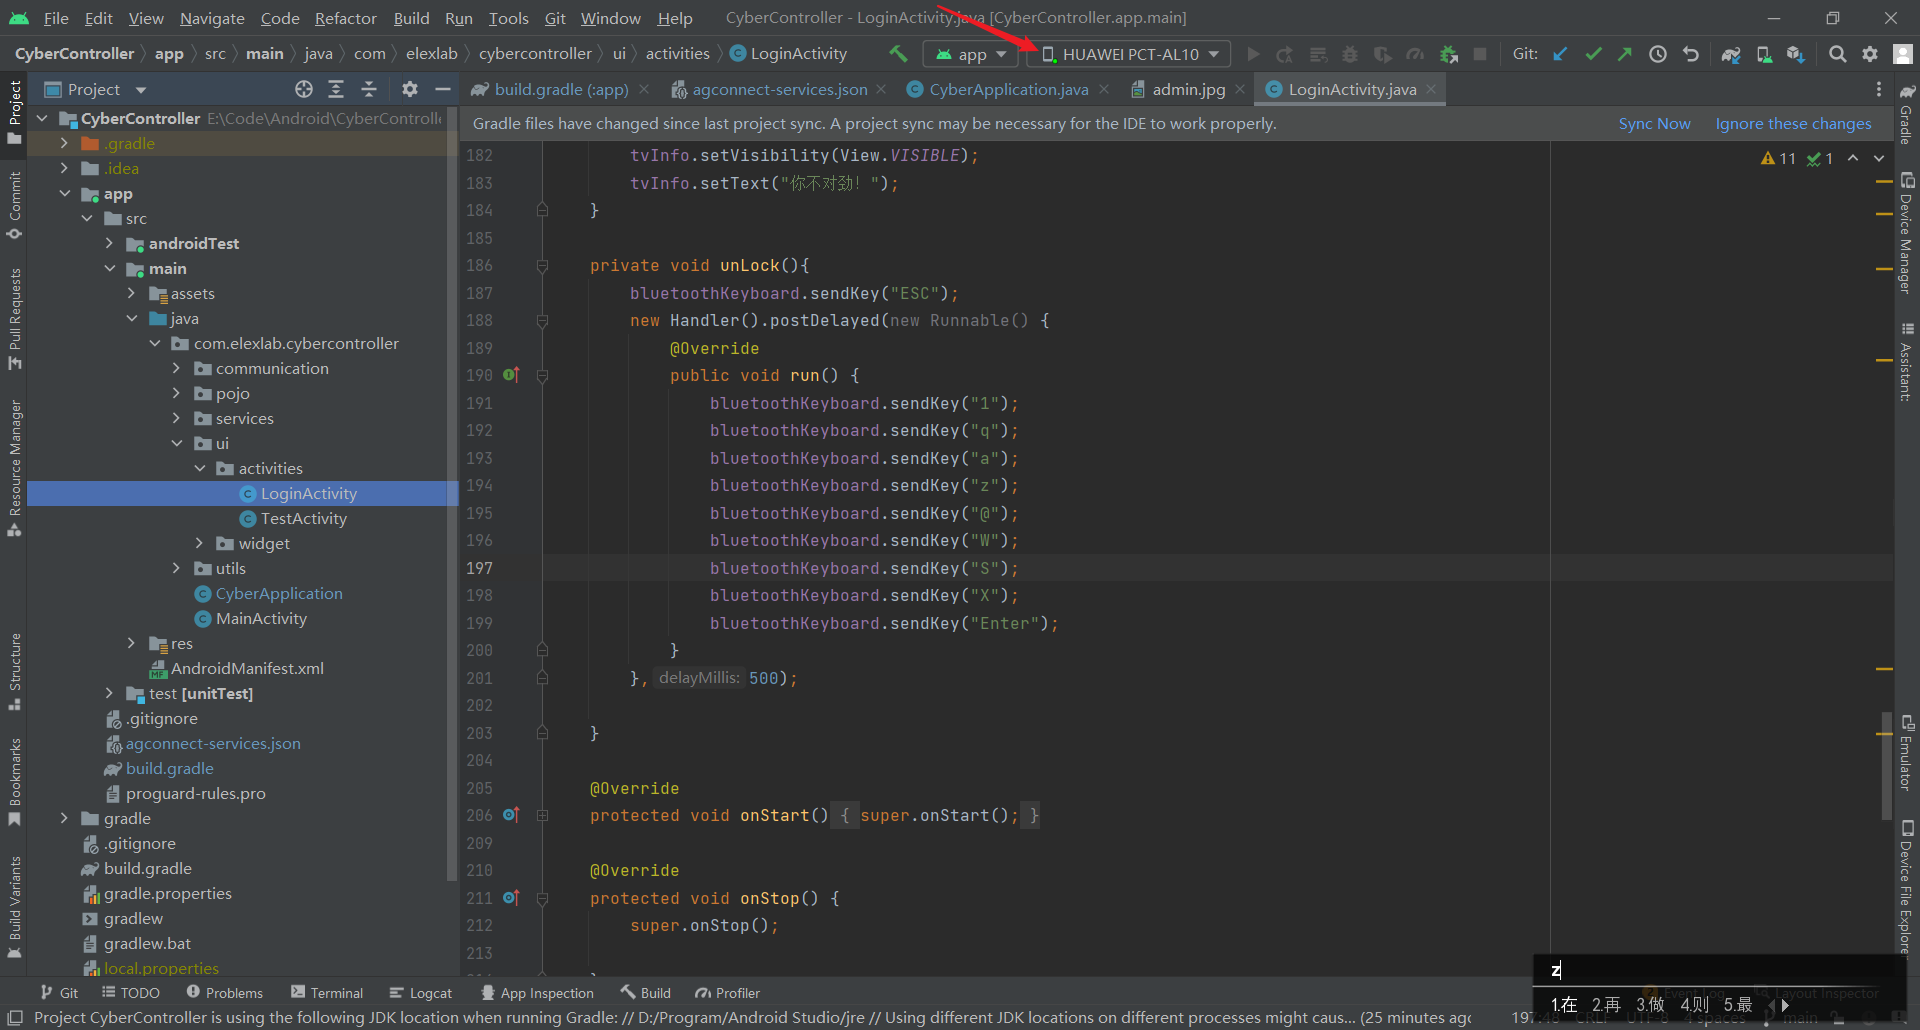
Task: Run the app with green play button
Action: tap(1252, 54)
